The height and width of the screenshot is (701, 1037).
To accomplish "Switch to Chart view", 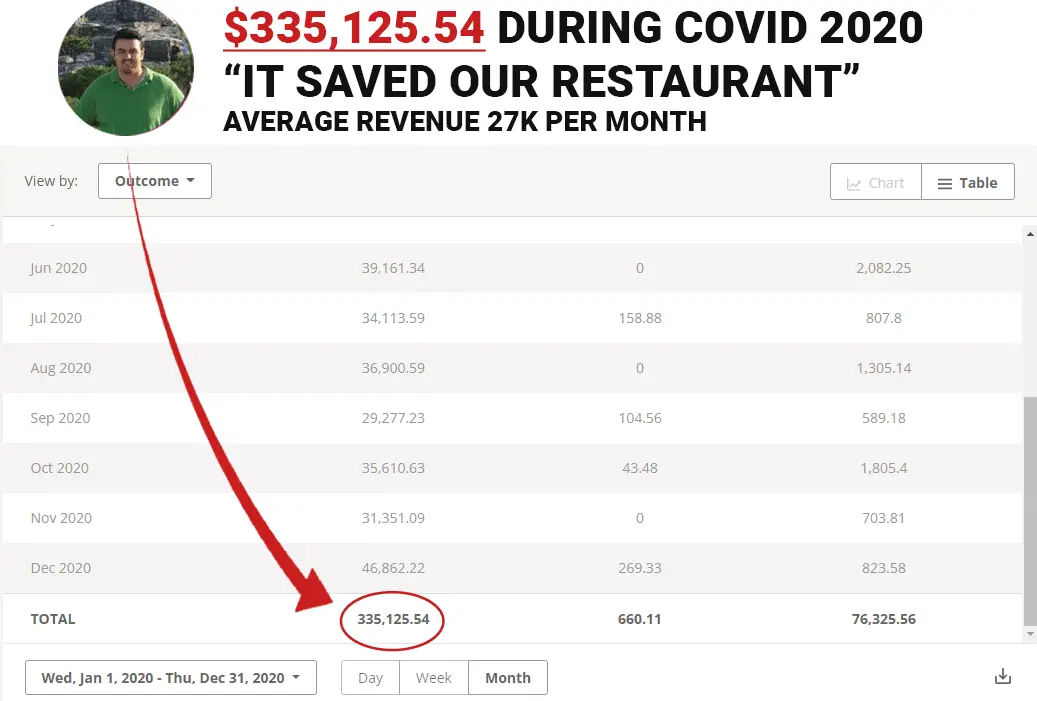I will [875, 183].
